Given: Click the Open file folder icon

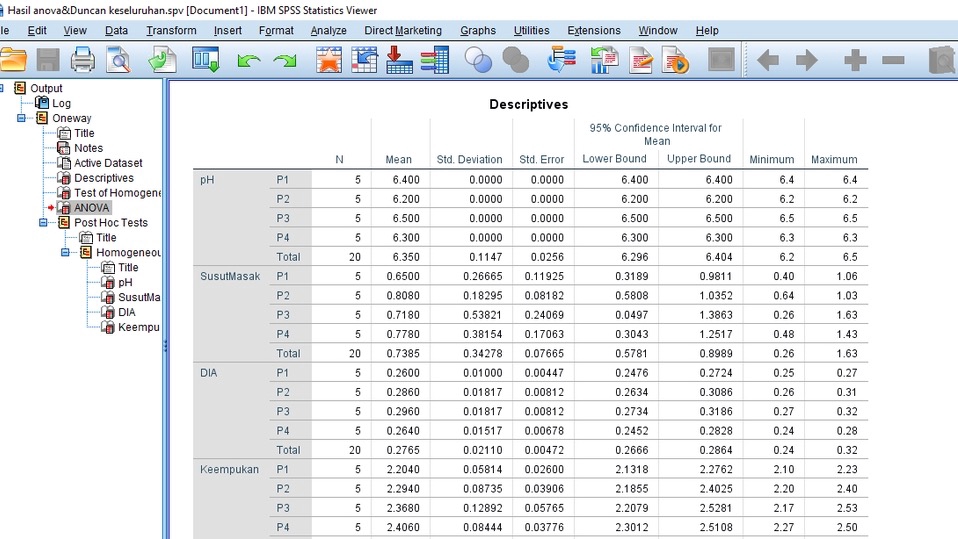Looking at the screenshot, I should point(13,61).
